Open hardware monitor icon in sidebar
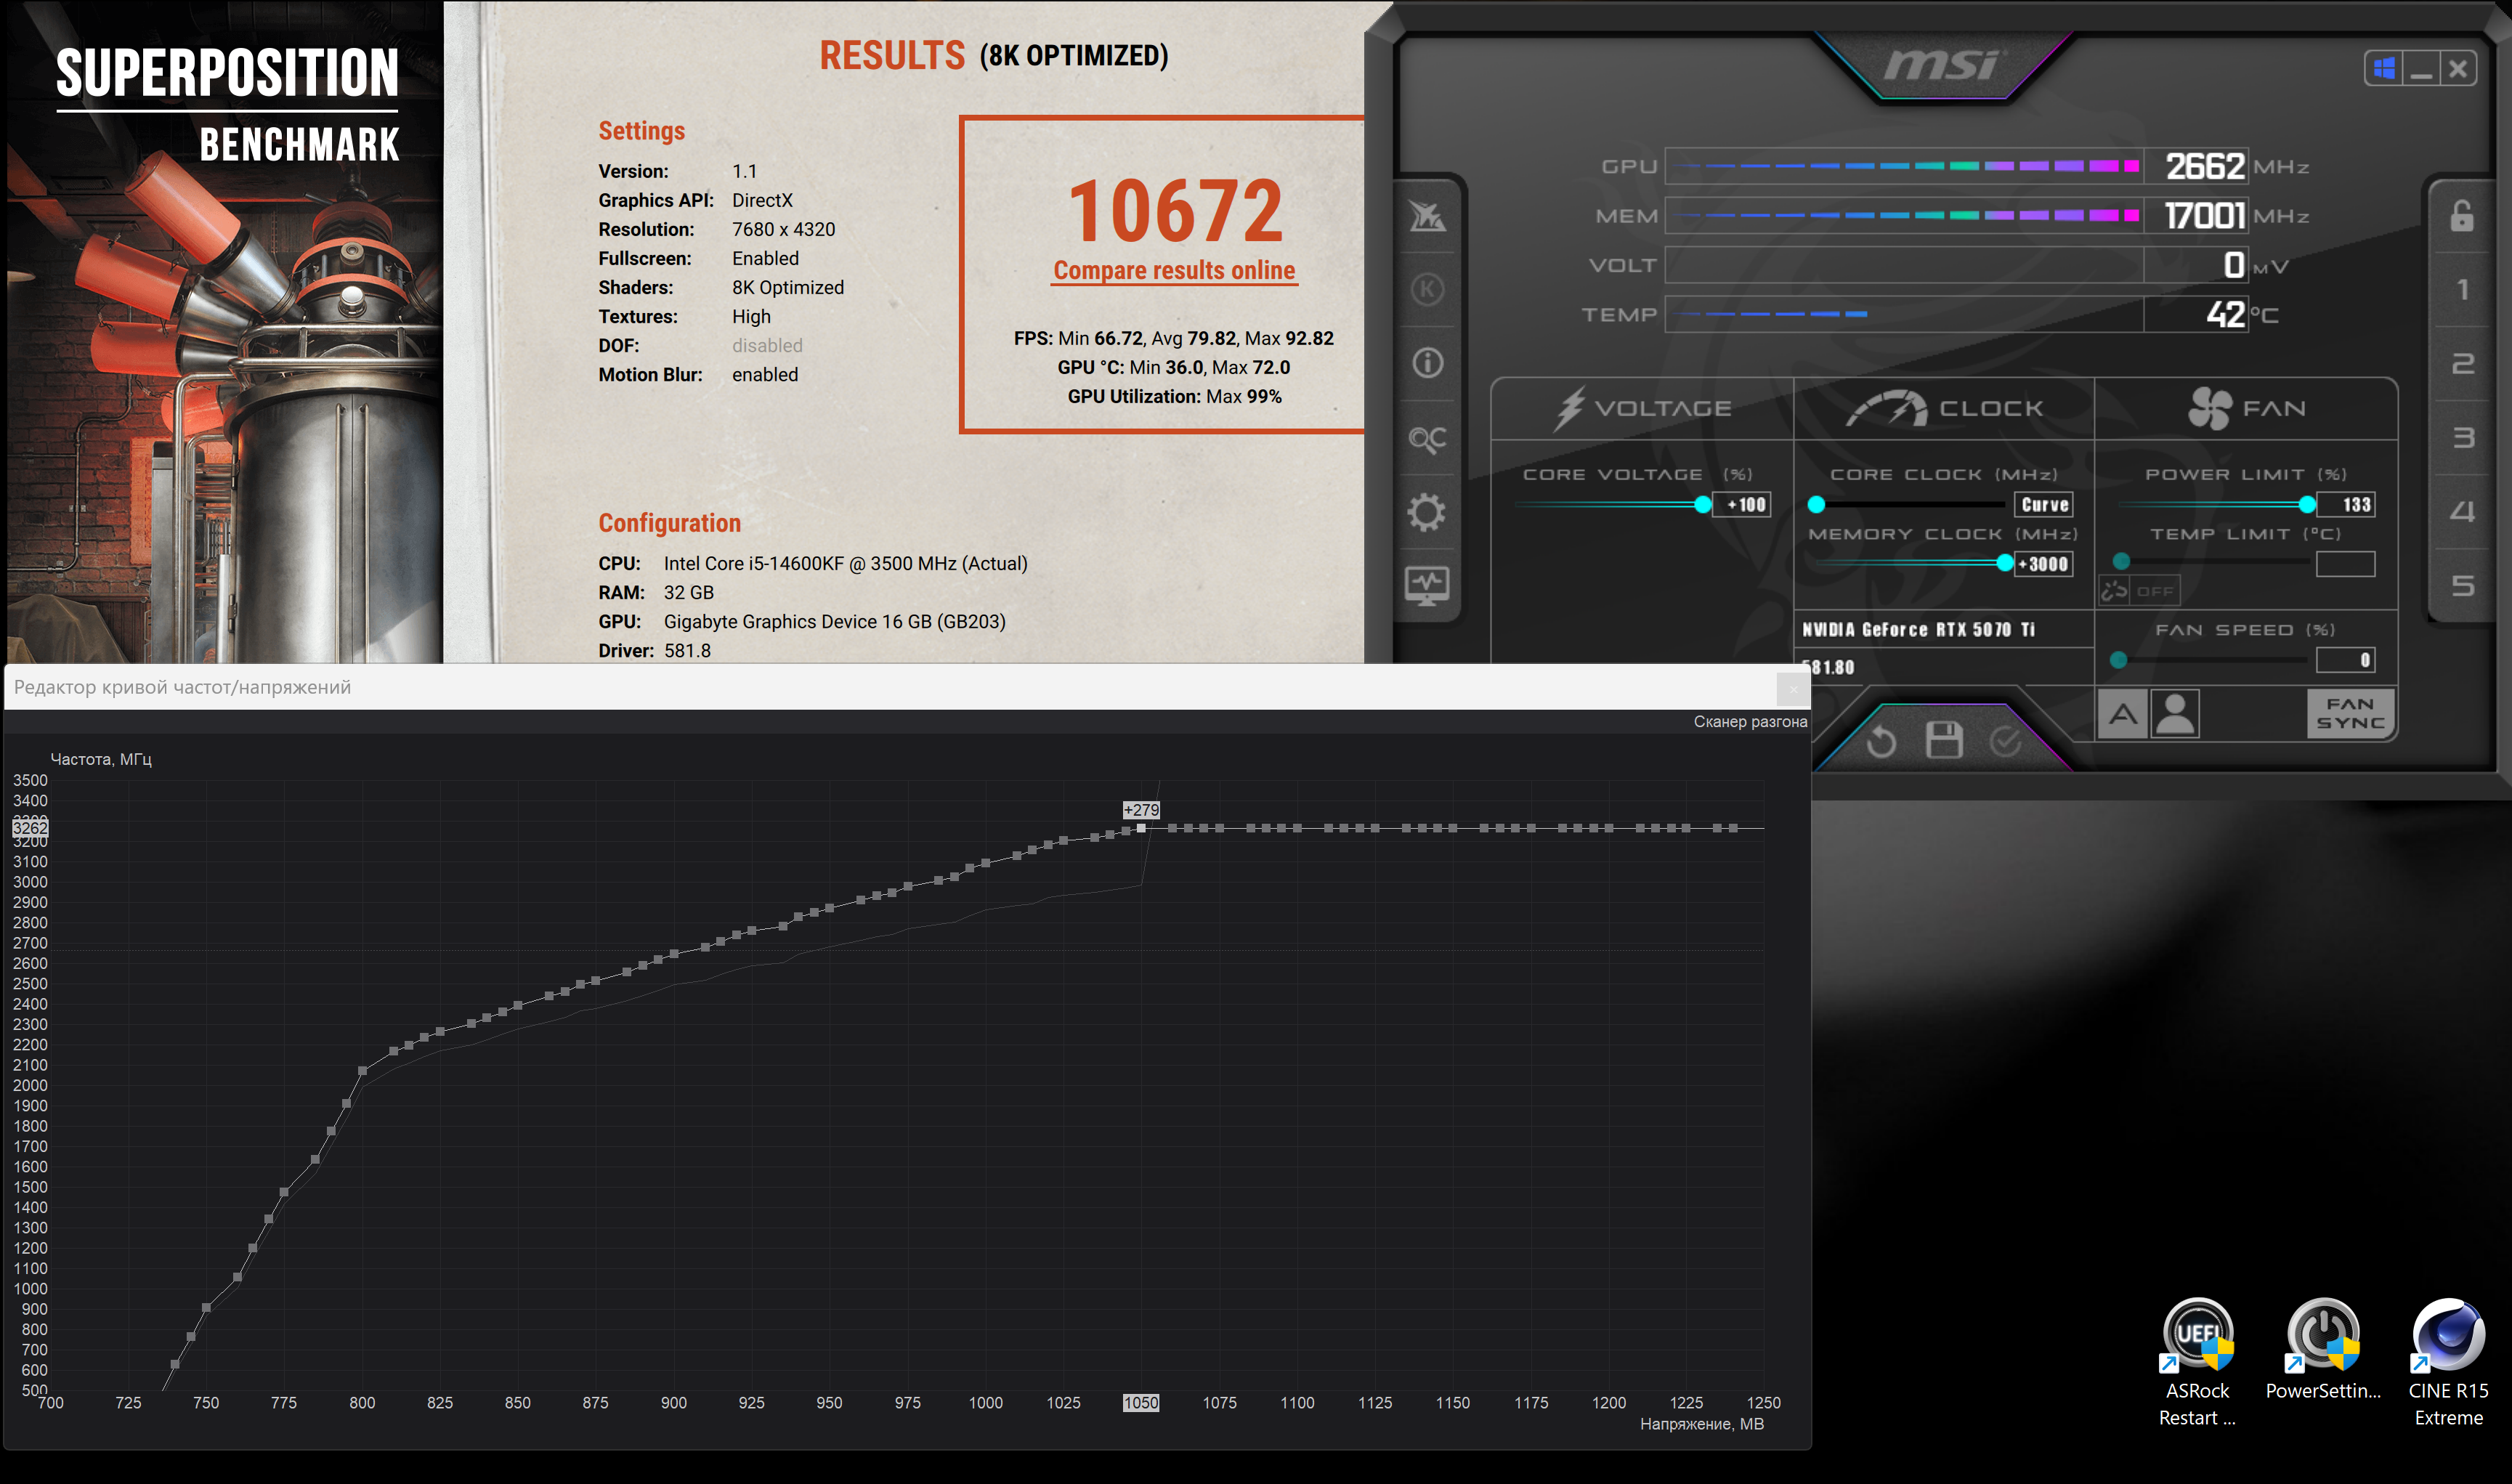 point(1427,585)
